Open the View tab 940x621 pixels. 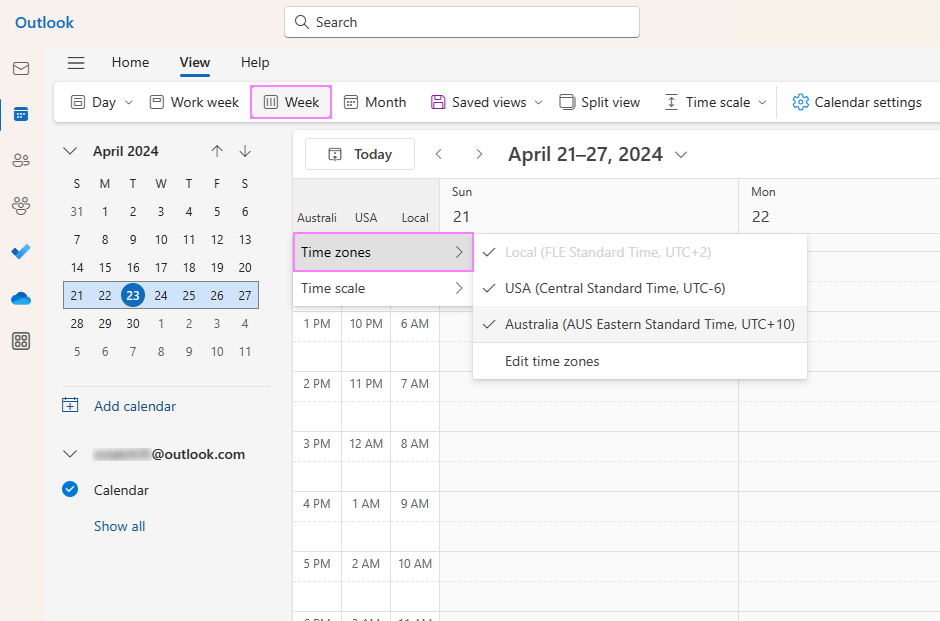click(195, 62)
